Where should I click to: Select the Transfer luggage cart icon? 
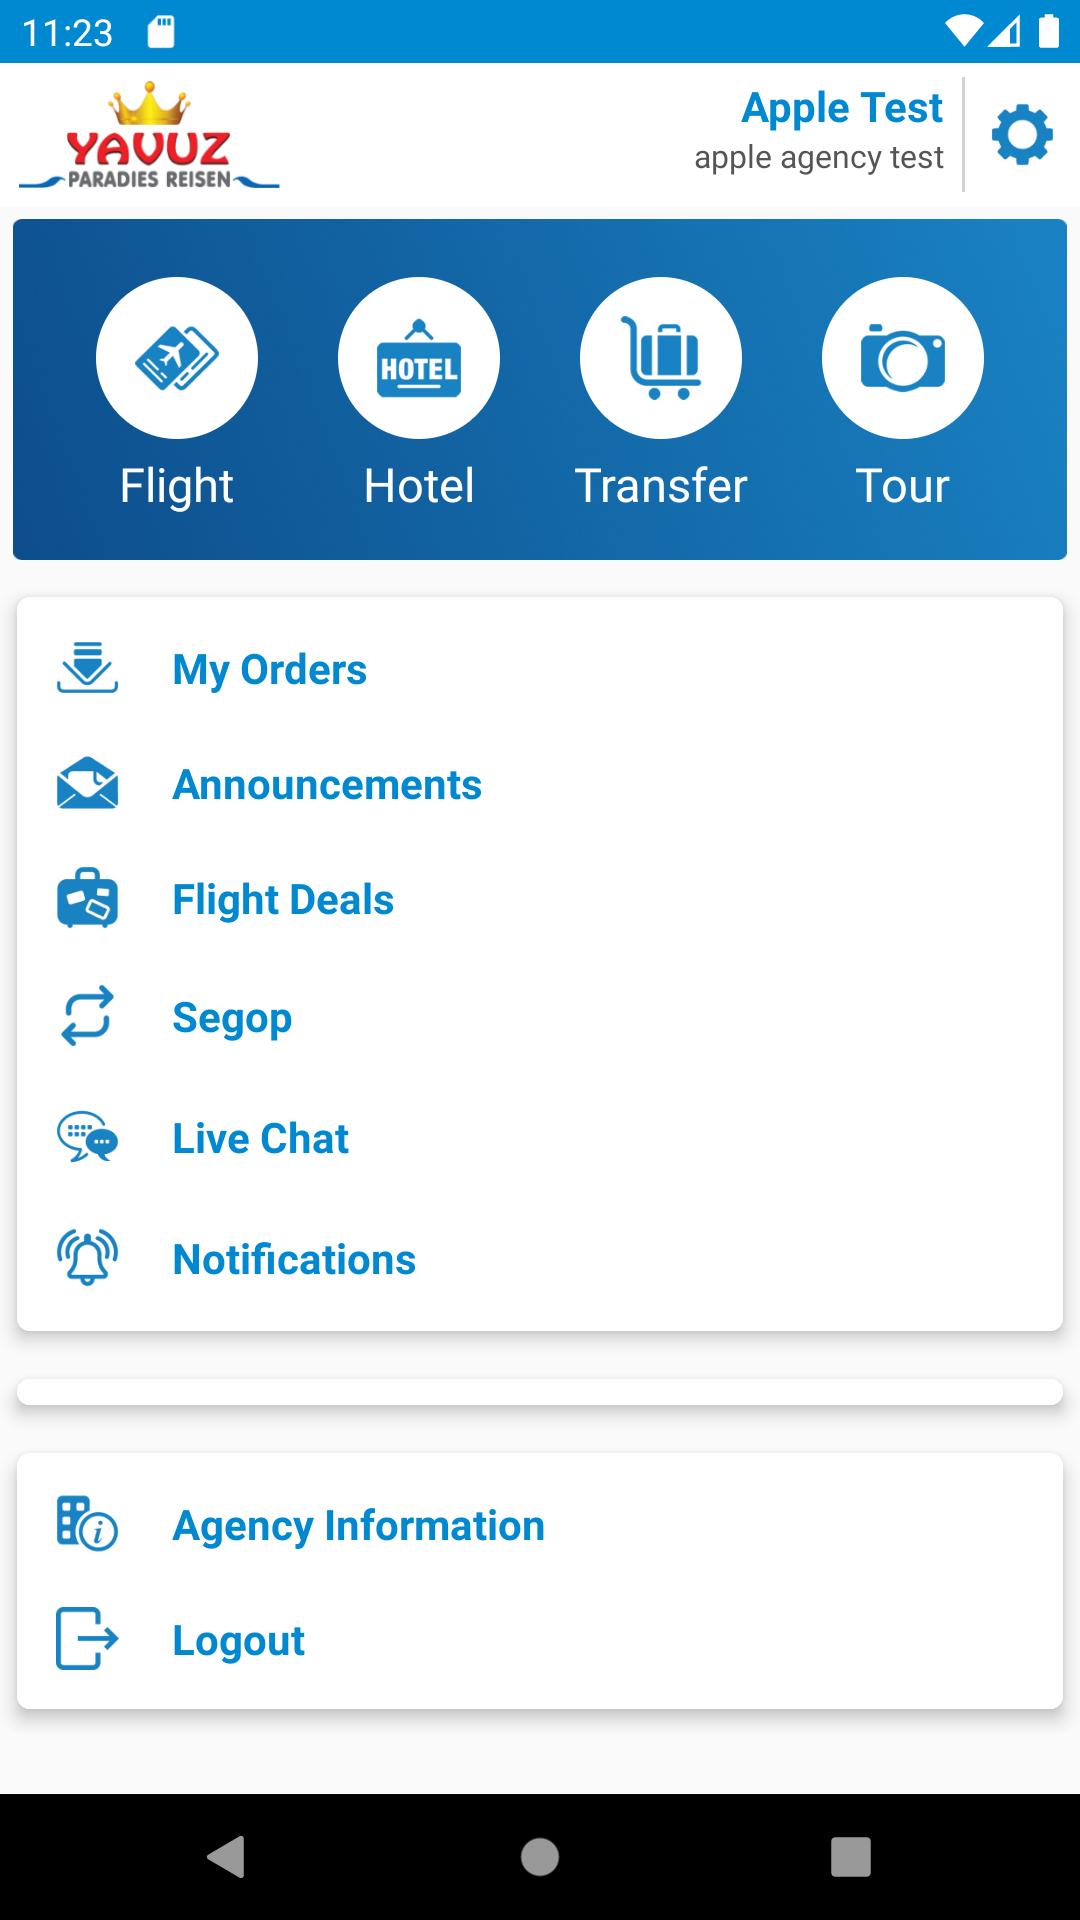(x=661, y=358)
